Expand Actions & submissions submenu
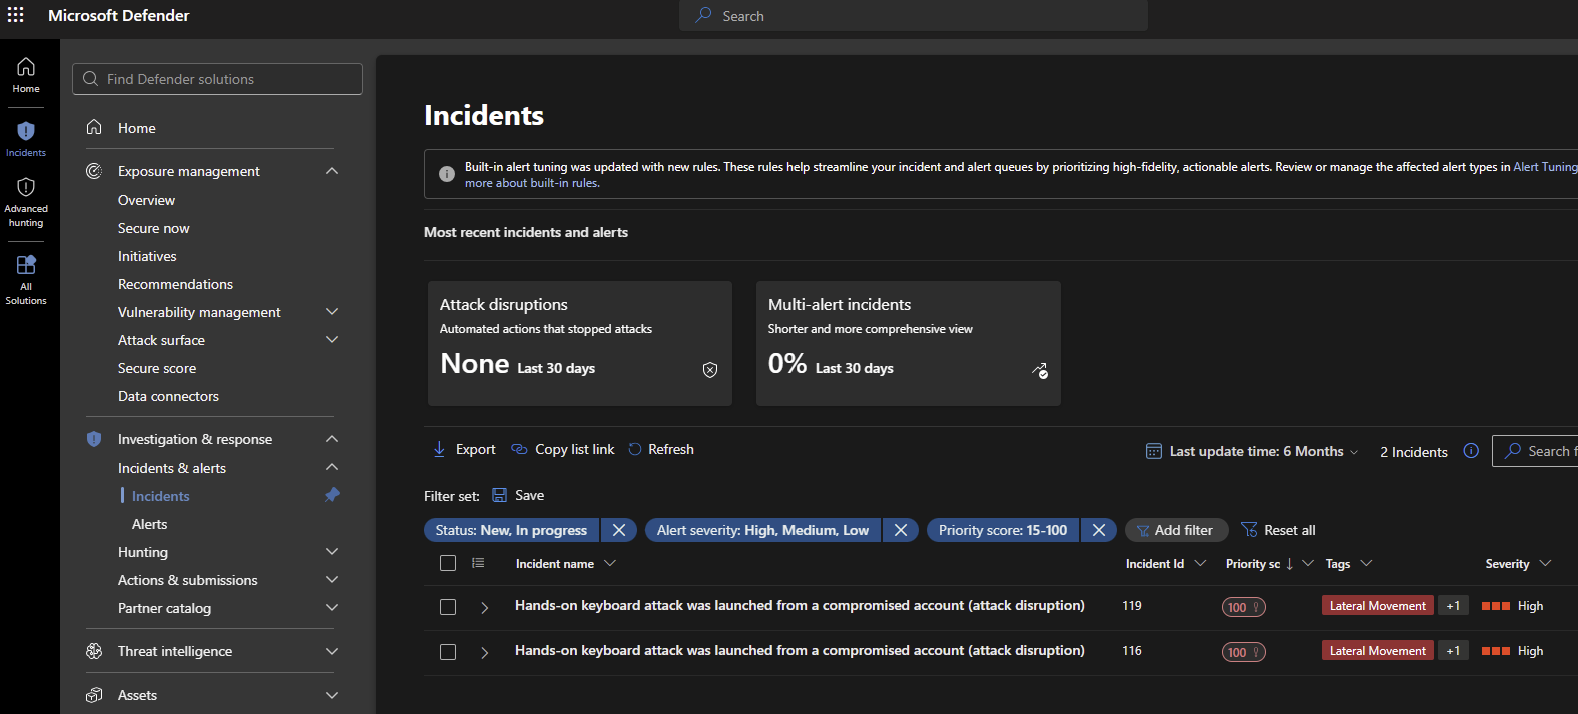Image resolution: width=1578 pixels, height=714 pixels. point(332,580)
